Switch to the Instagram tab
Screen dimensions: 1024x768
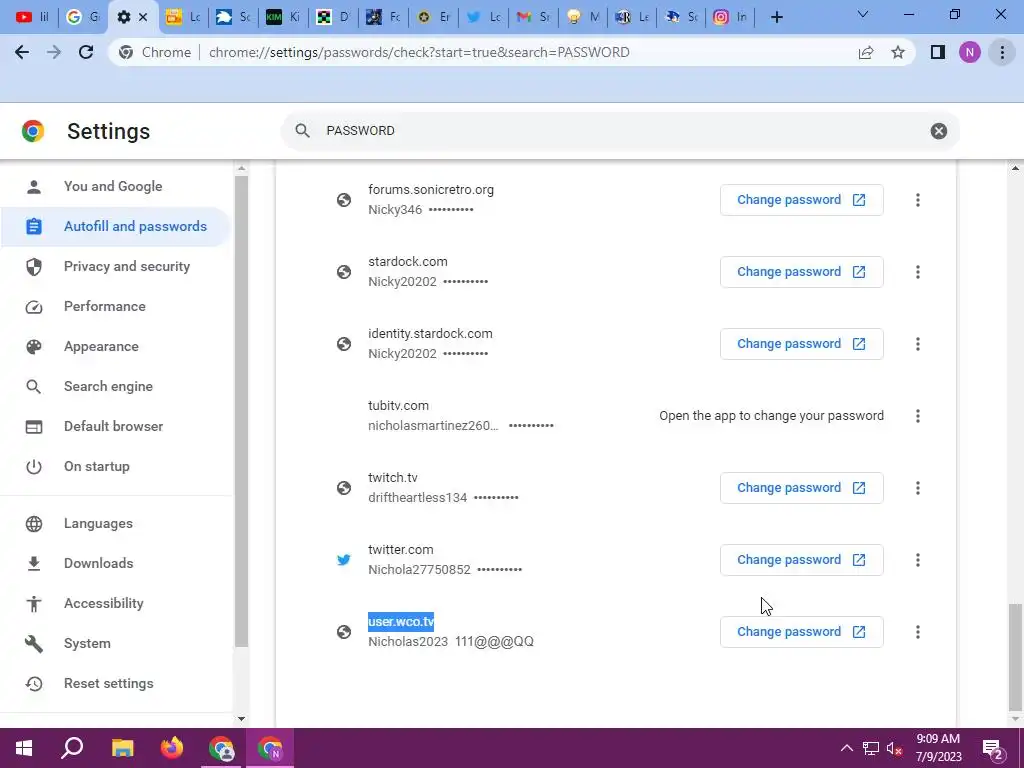click(x=729, y=17)
